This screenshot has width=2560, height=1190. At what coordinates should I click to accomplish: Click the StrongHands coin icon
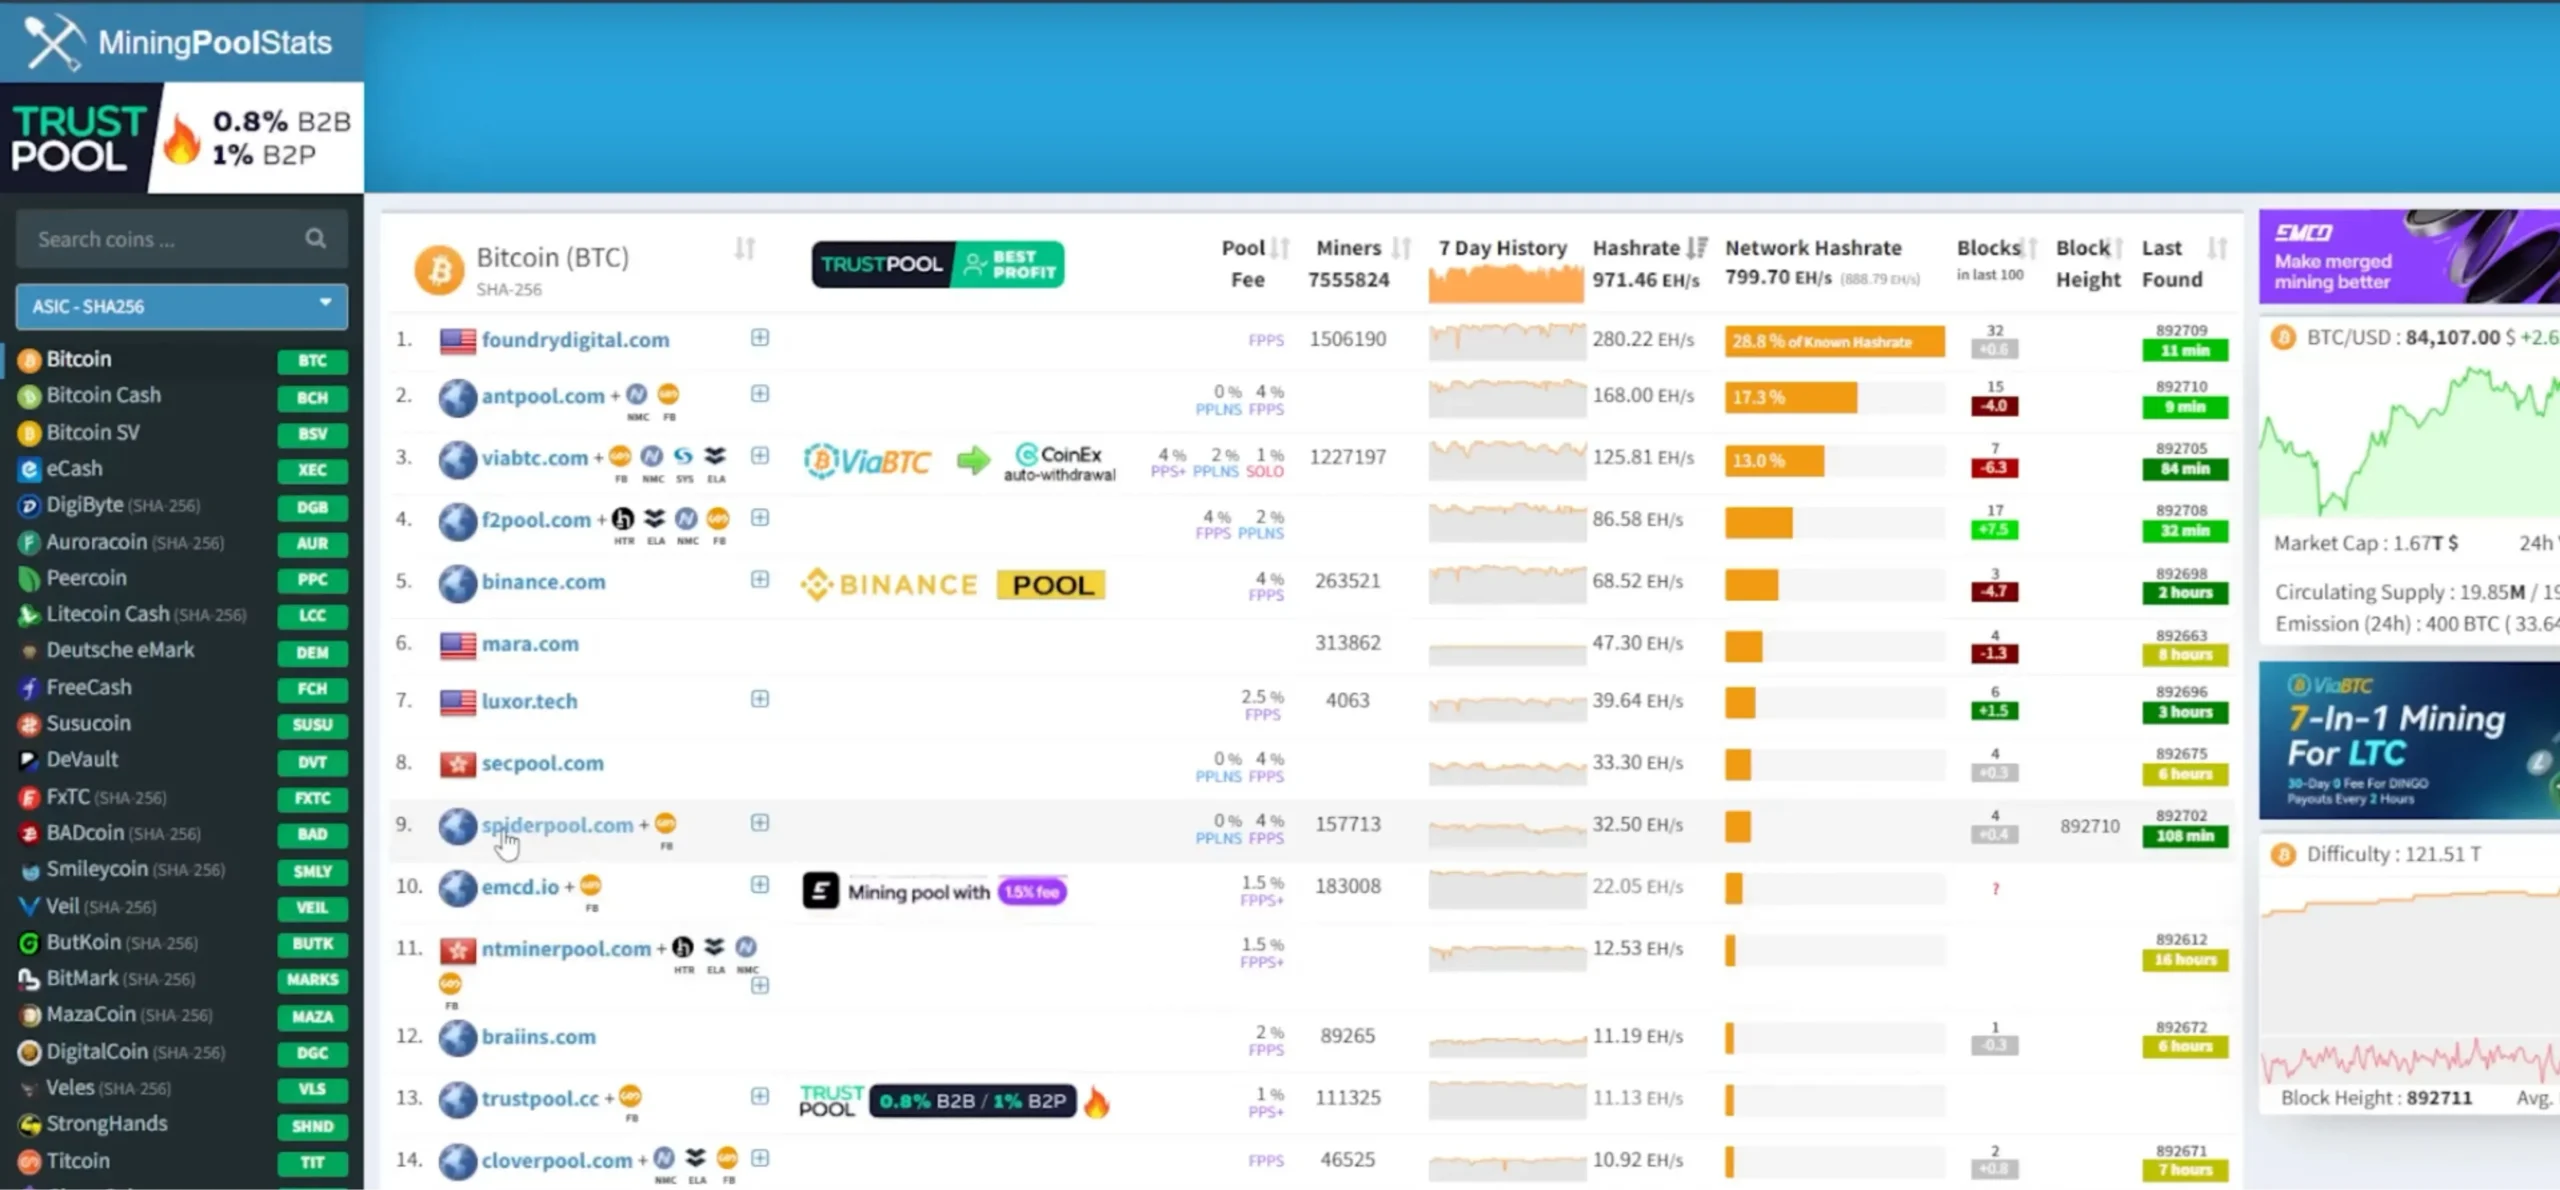click(29, 1124)
